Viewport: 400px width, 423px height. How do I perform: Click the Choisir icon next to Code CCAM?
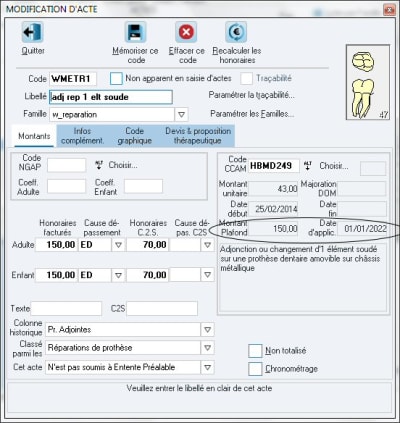pyautogui.click(x=308, y=165)
